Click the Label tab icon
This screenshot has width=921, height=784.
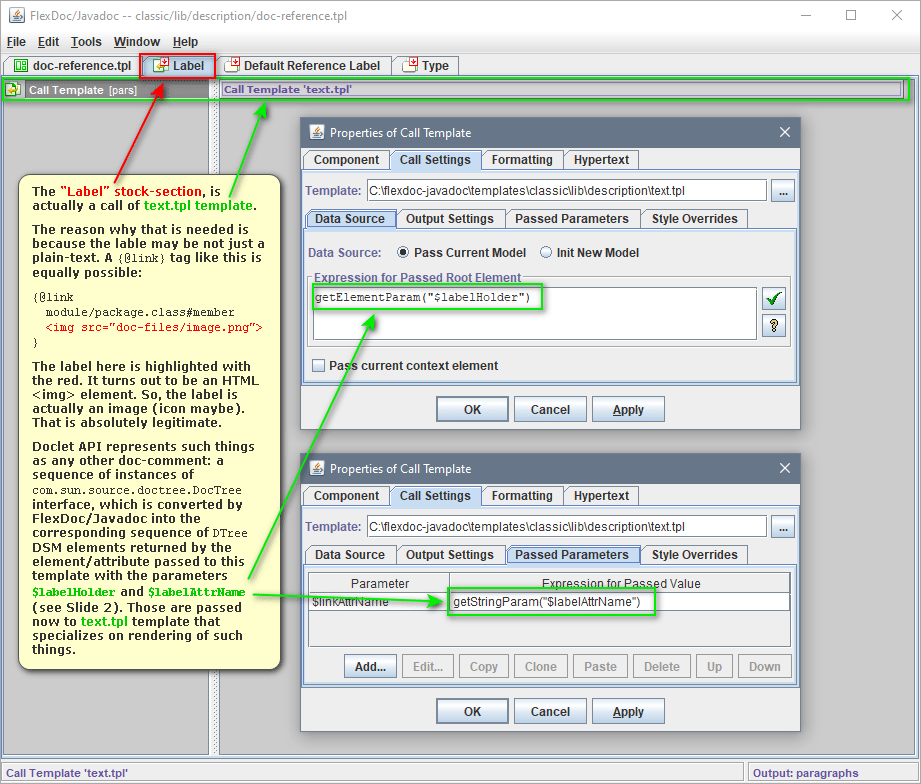pos(160,66)
